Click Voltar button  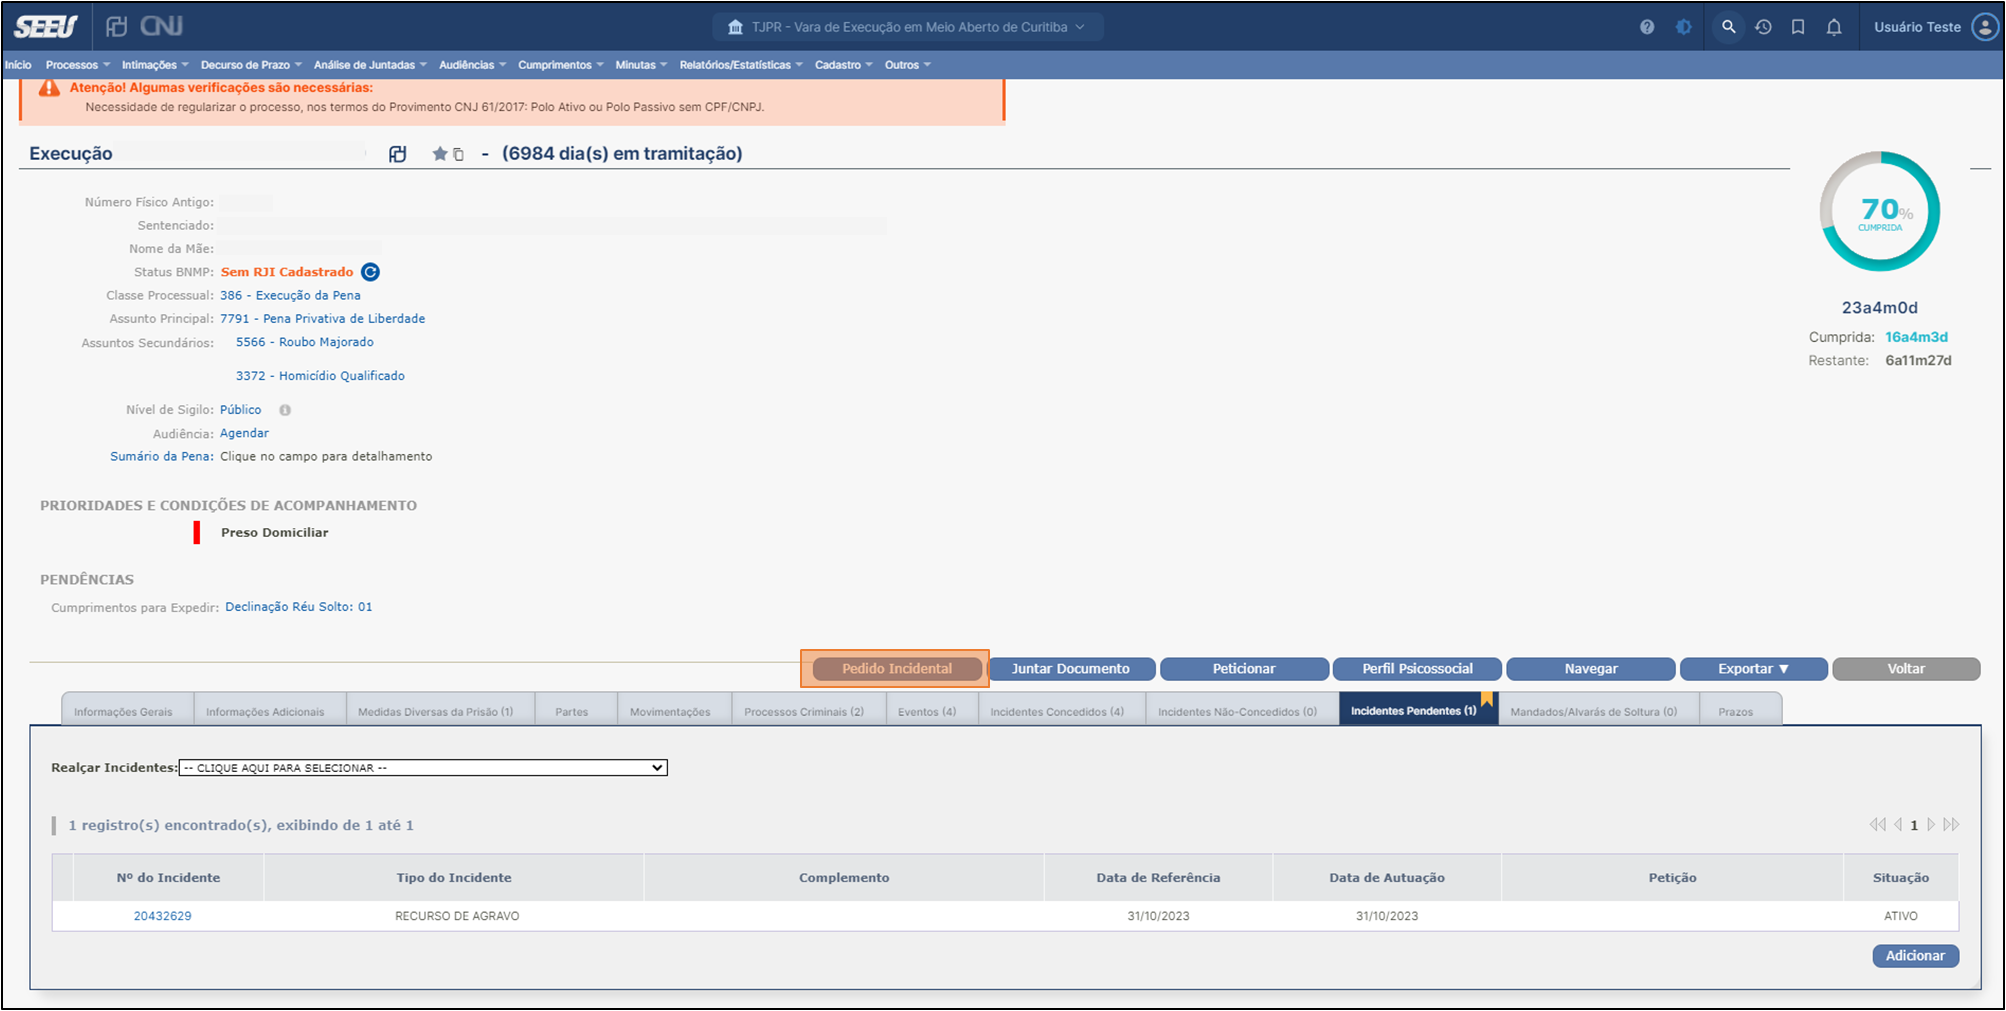(1906, 669)
